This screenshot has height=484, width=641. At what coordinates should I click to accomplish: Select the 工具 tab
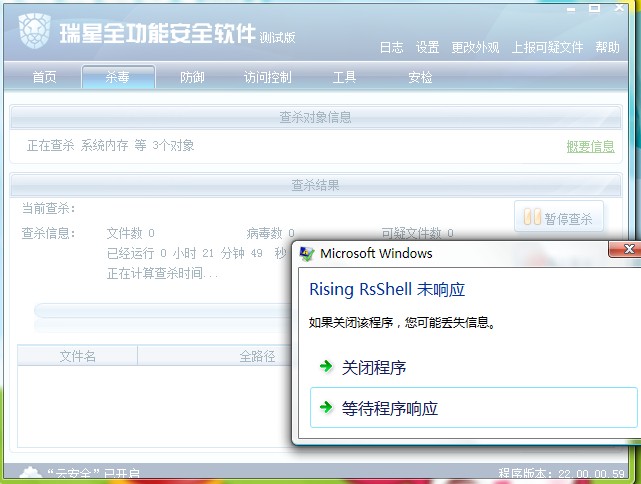coord(344,77)
